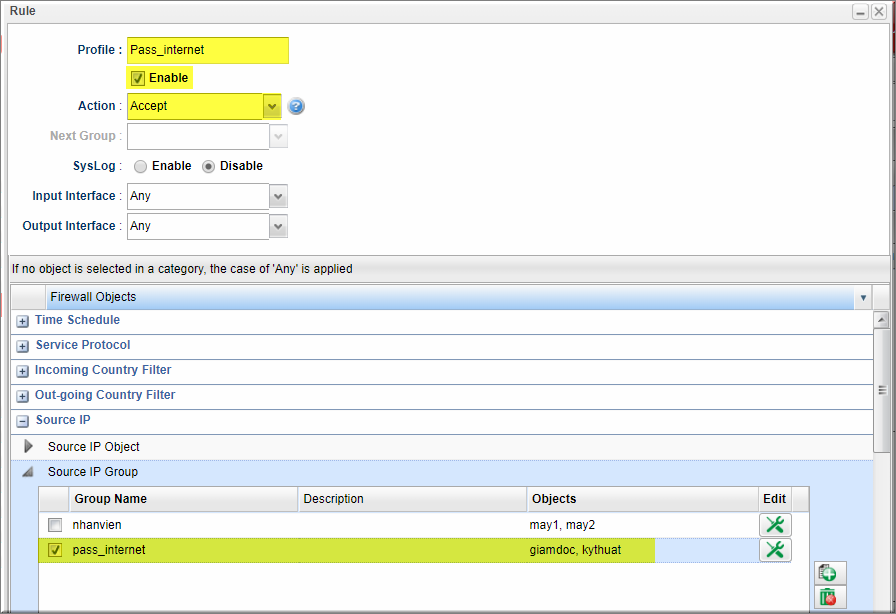Viewport: 896px width, 614px height.
Task: Select SysLog Enable radio button
Action: click(140, 166)
